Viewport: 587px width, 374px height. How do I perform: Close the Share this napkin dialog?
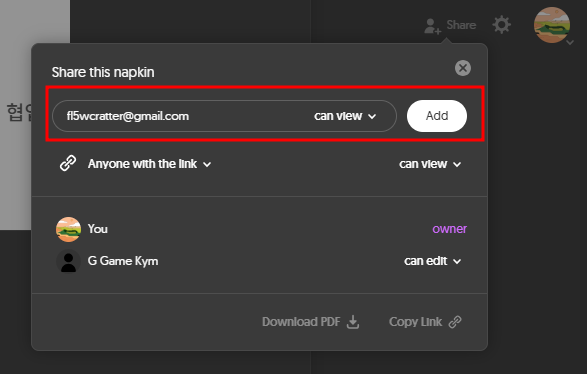[x=463, y=68]
